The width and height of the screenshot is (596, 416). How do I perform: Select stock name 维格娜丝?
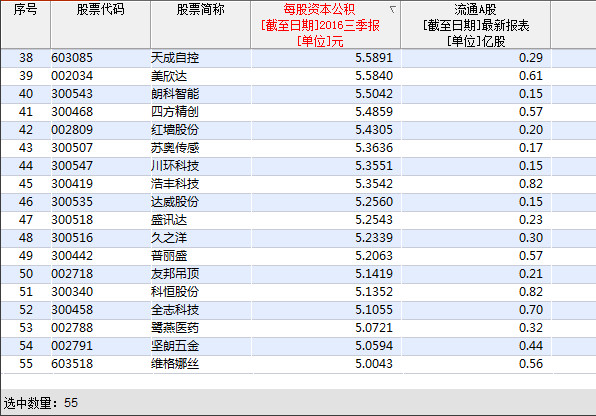[175, 364]
